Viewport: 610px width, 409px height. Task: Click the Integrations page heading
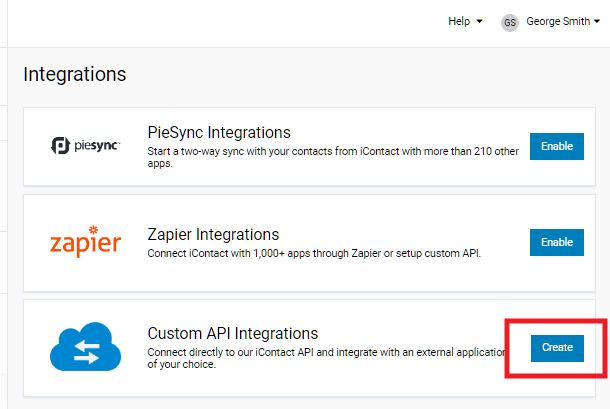pos(75,74)
